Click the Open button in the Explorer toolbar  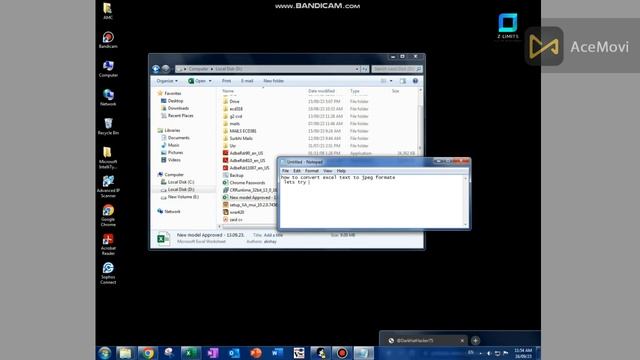point(197,81)
